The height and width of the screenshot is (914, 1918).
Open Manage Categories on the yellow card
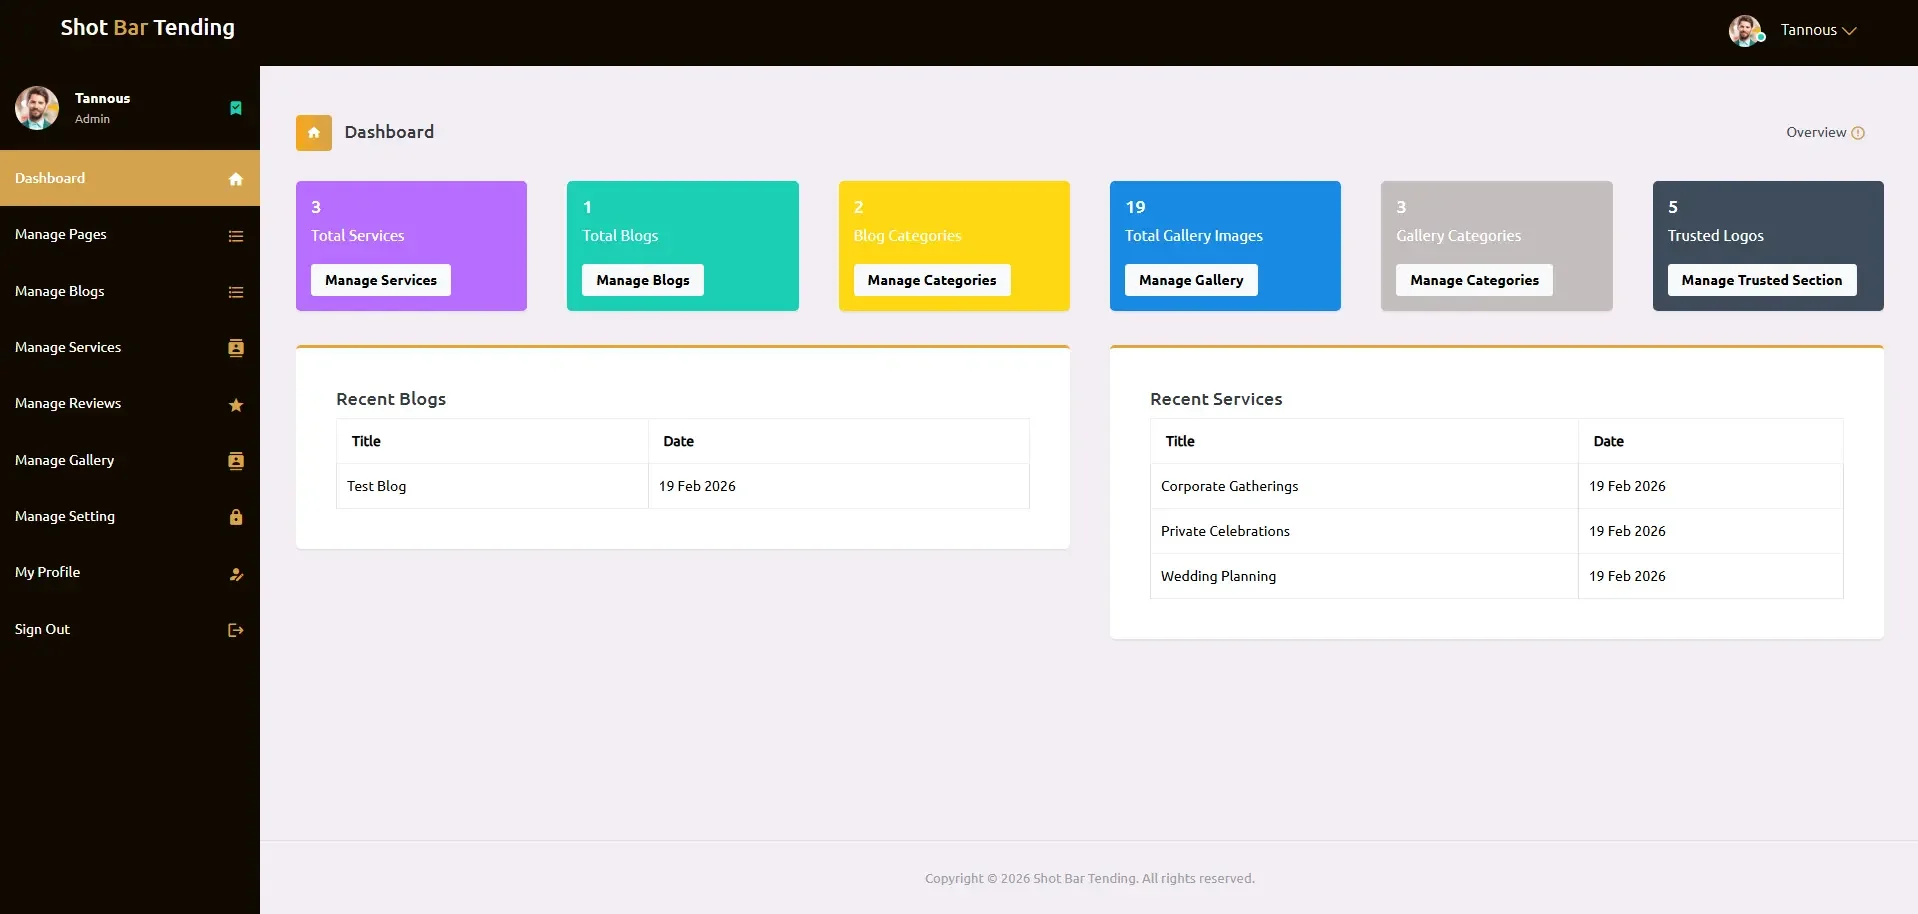click(x=931, y=280)
